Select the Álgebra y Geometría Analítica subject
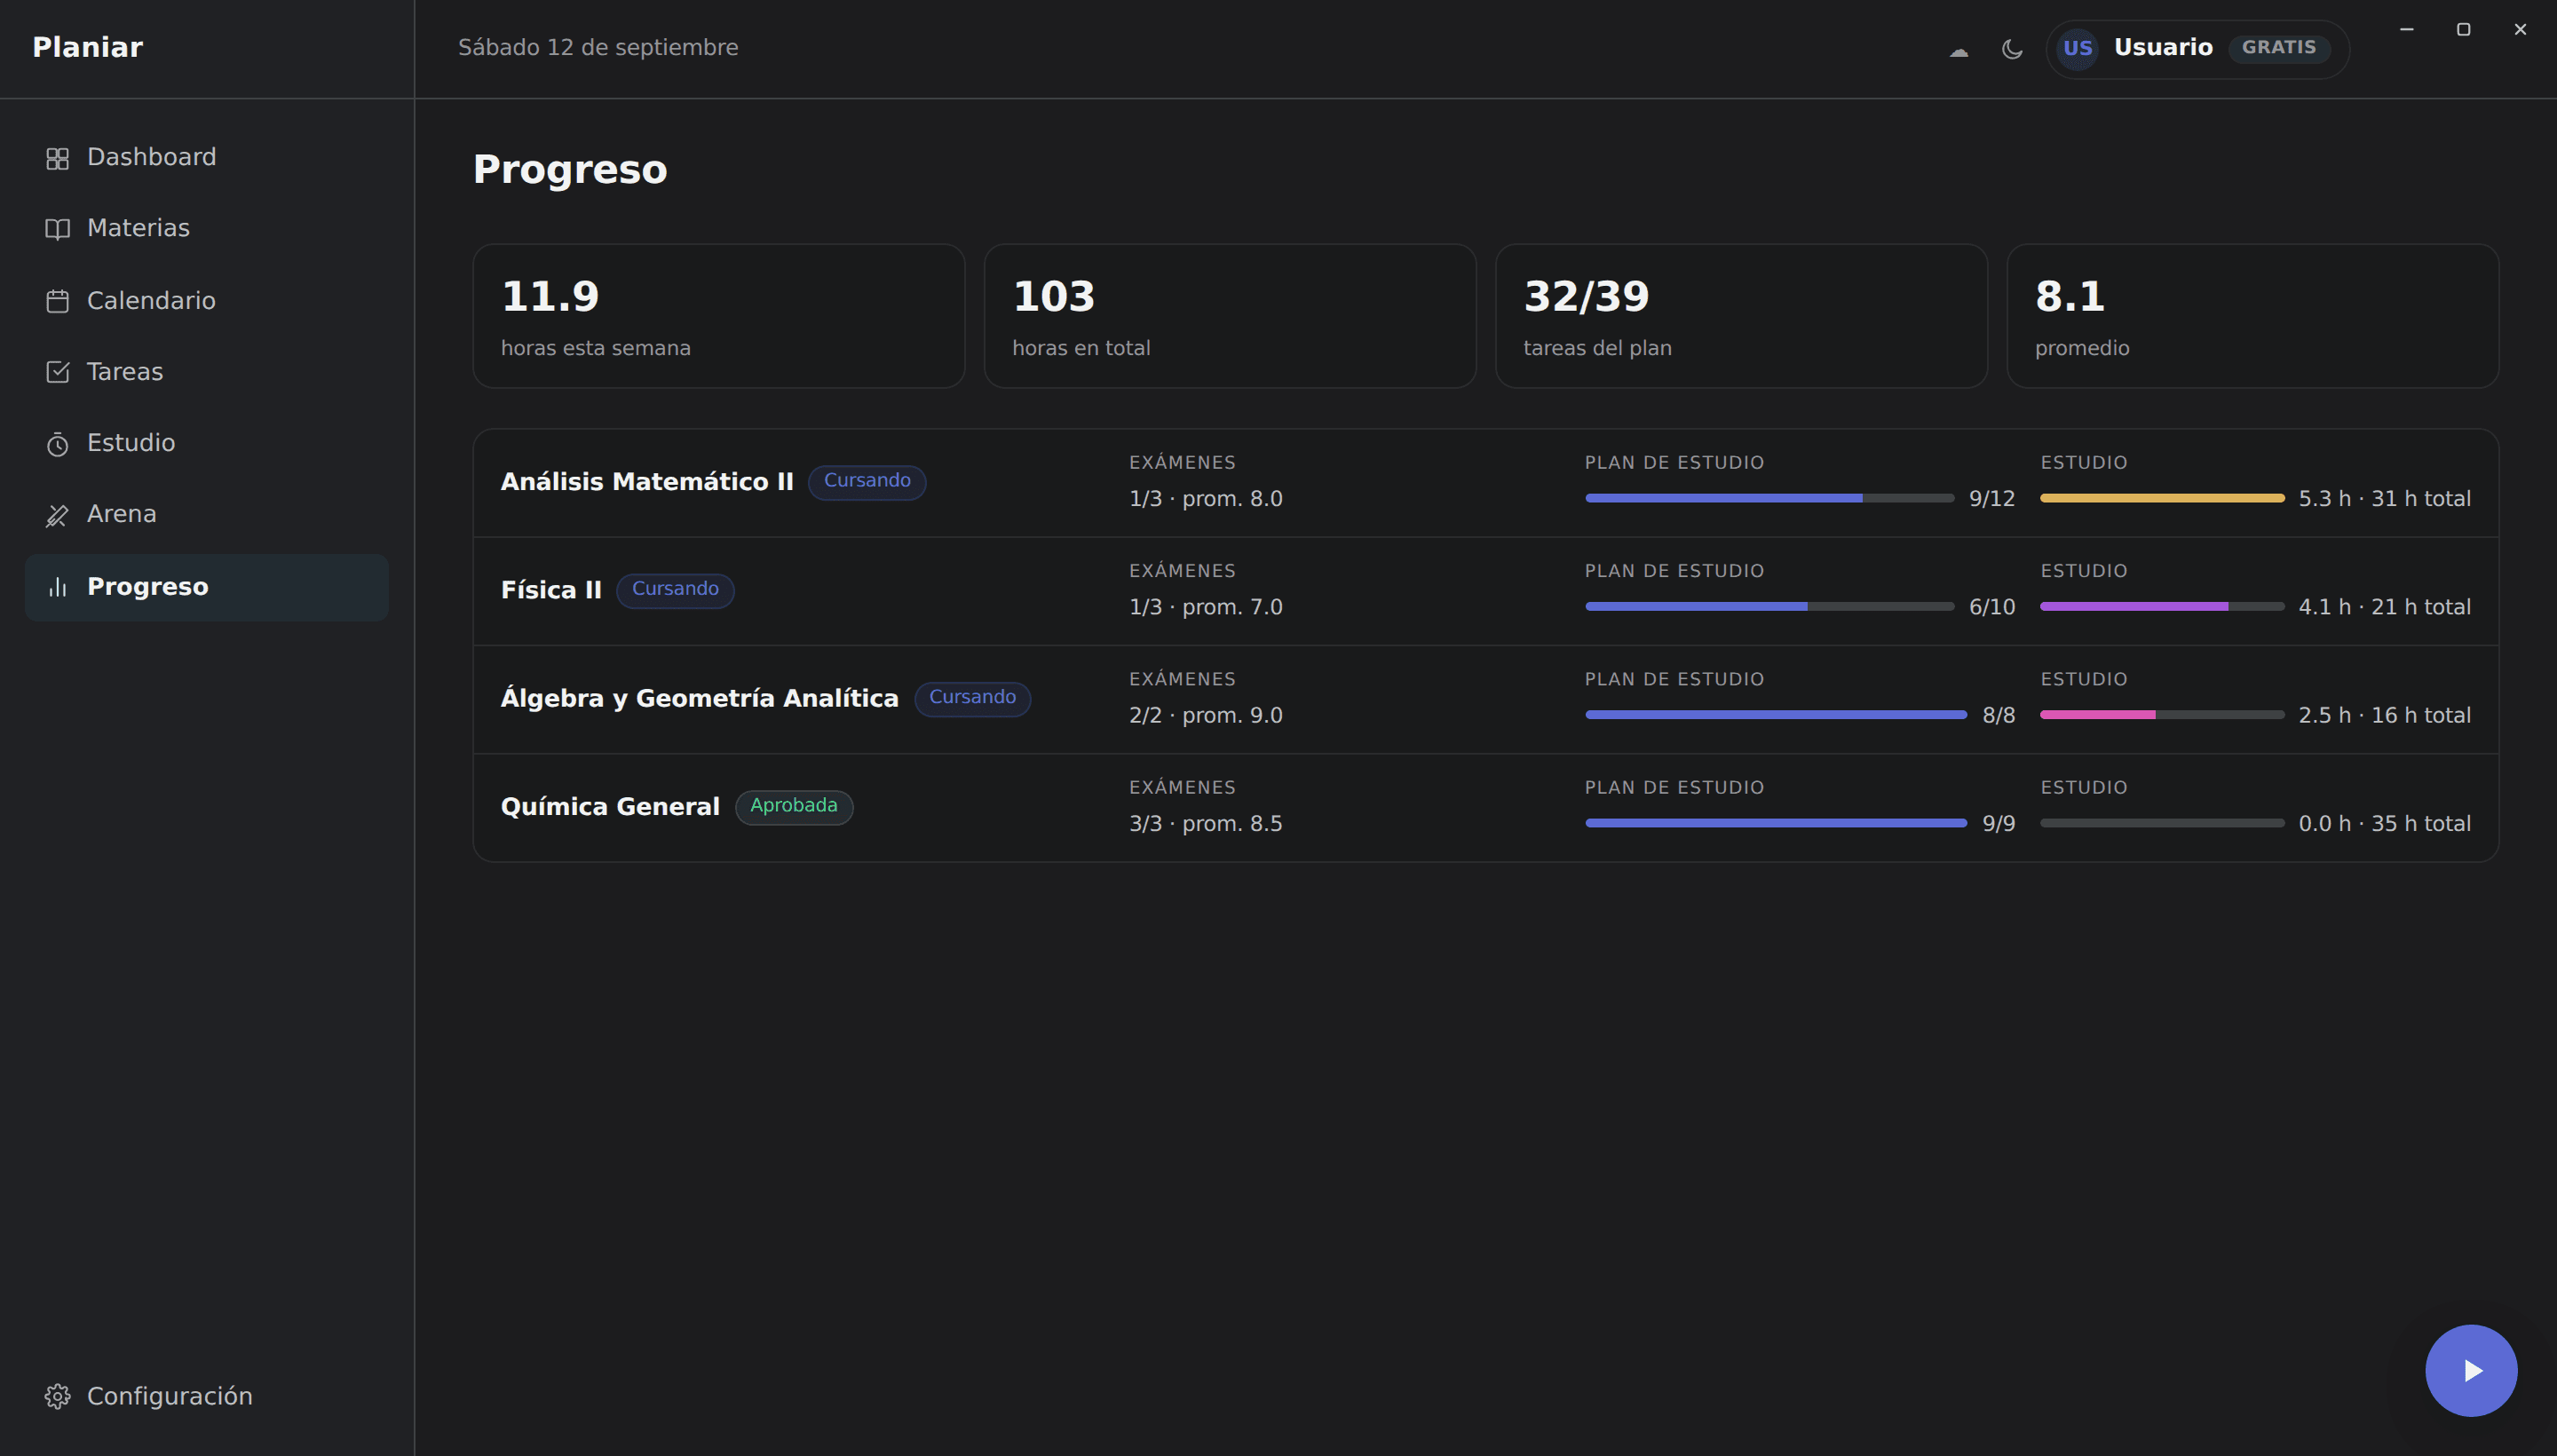Viewport: 2557px width, 1456px height. tap(699, 698)
